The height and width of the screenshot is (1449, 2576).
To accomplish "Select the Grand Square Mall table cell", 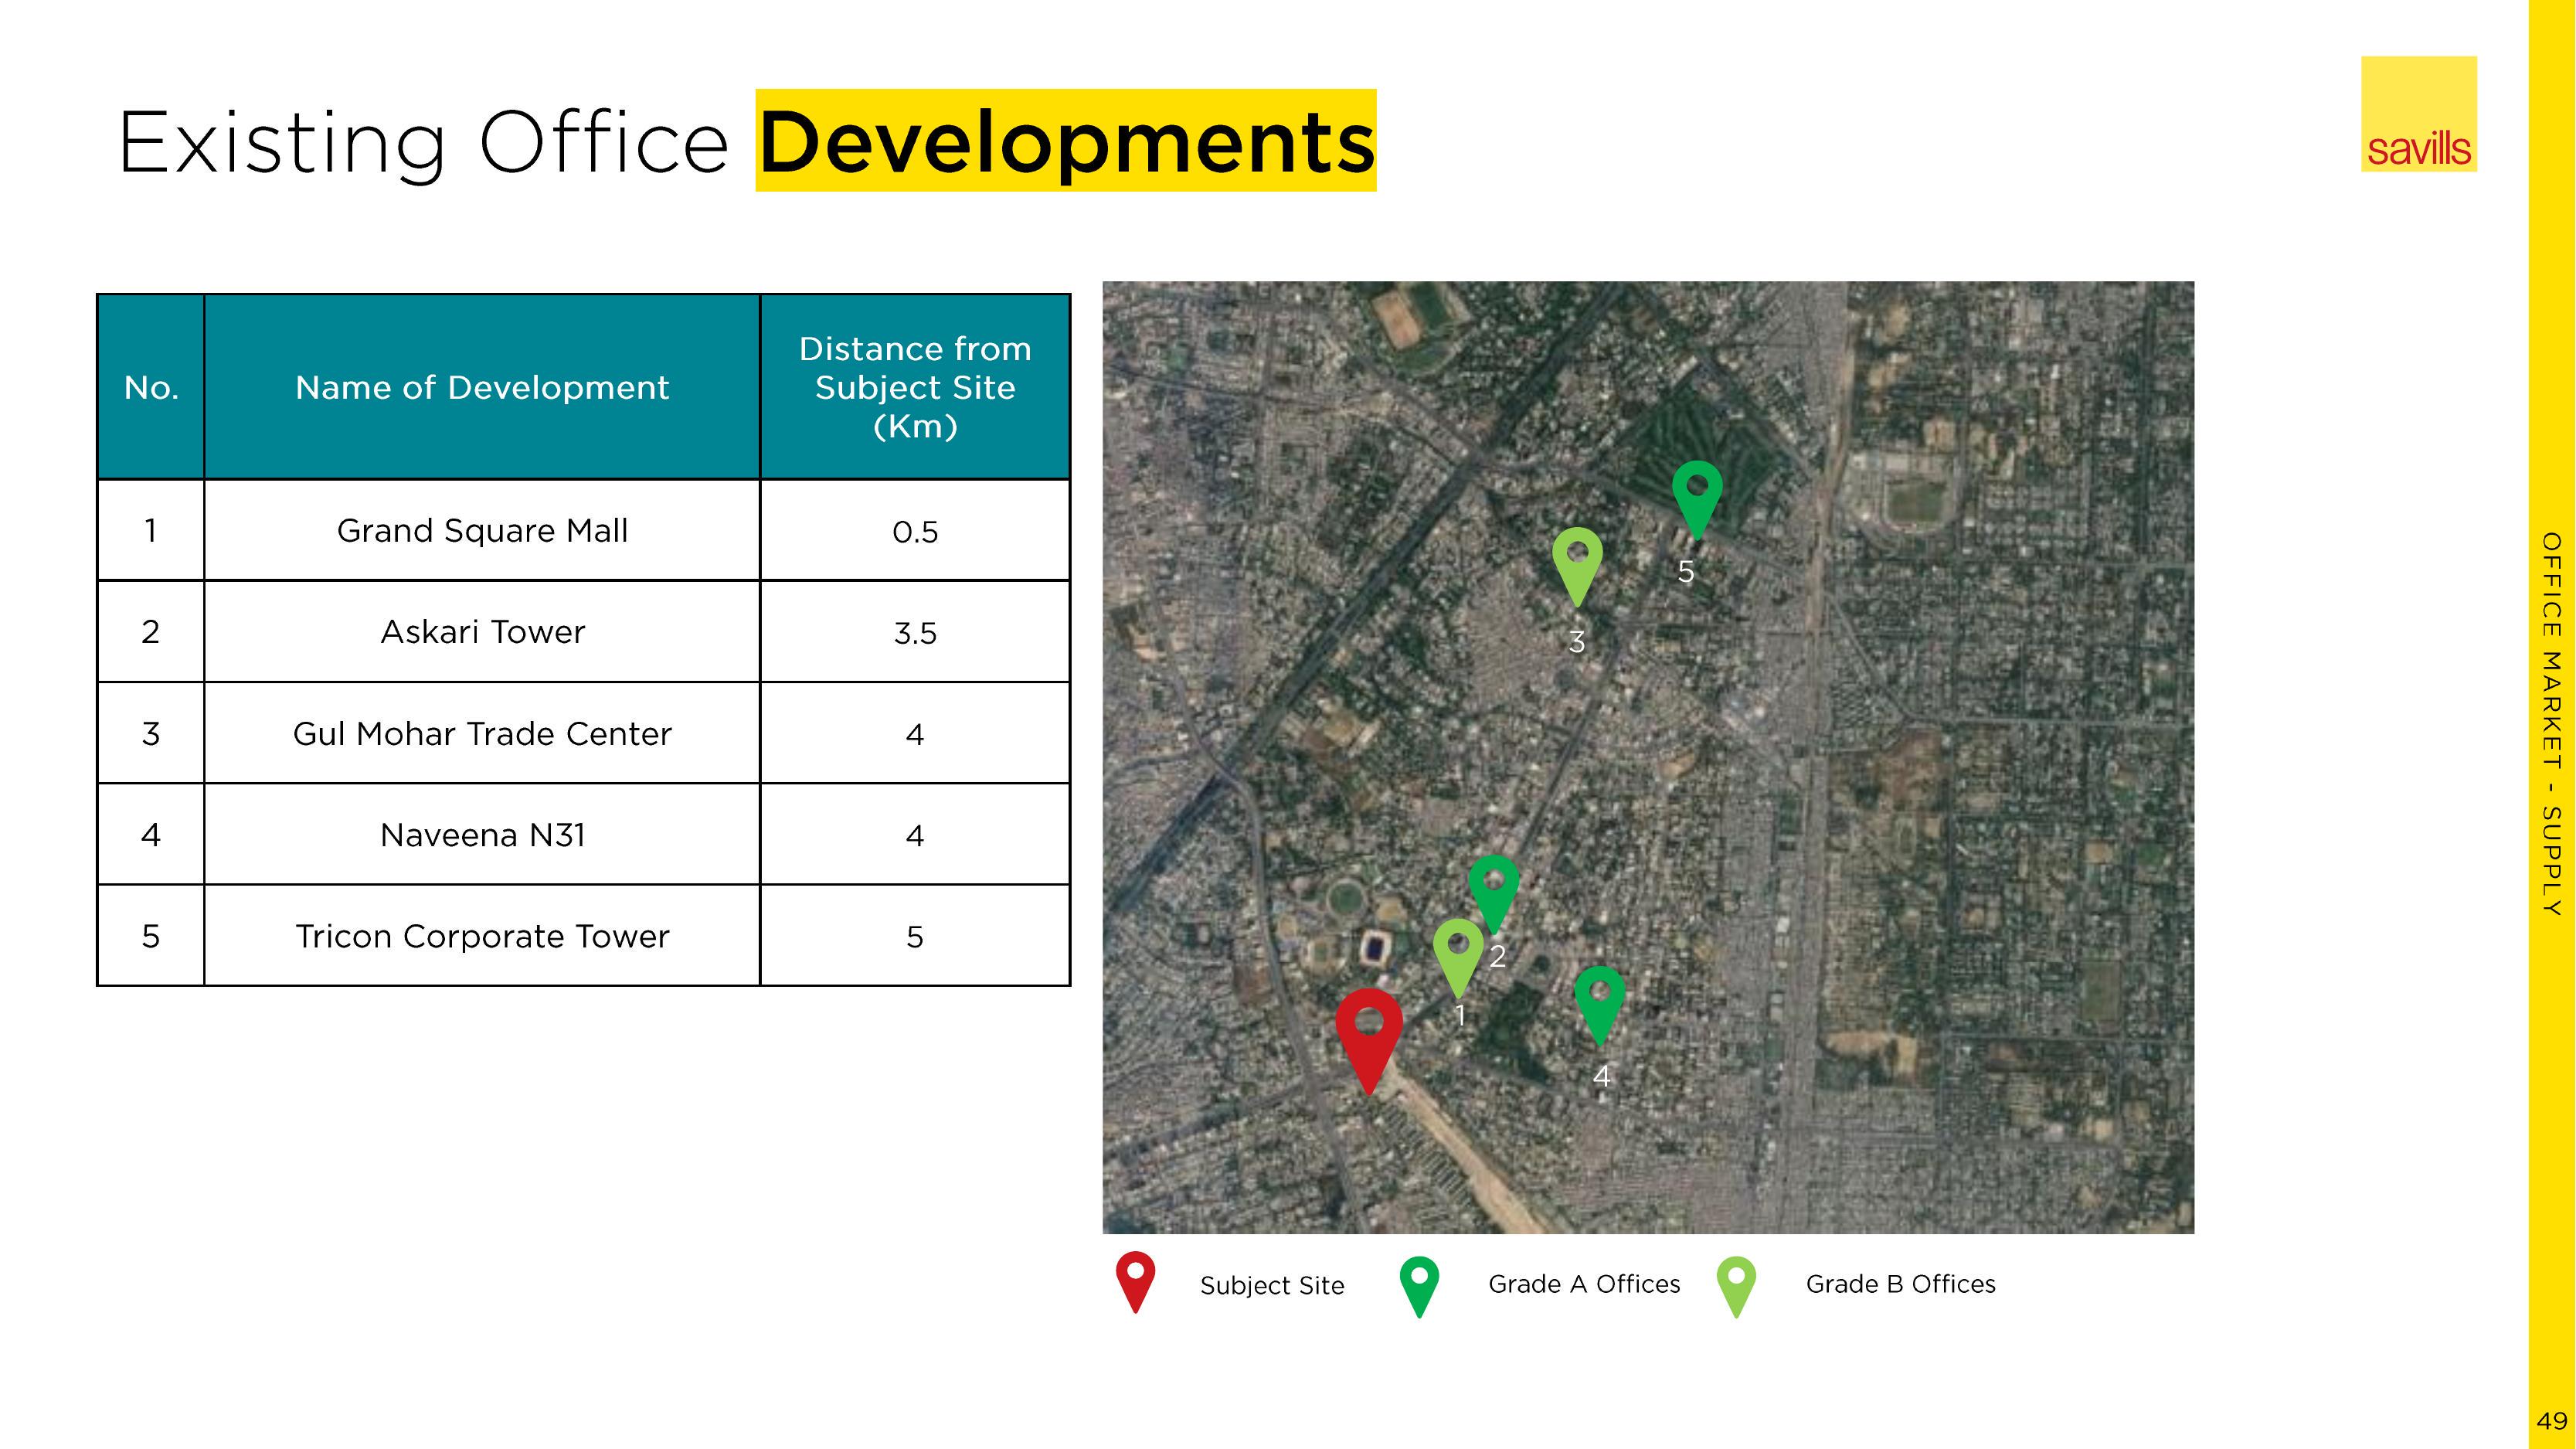I will click(482, 530).
